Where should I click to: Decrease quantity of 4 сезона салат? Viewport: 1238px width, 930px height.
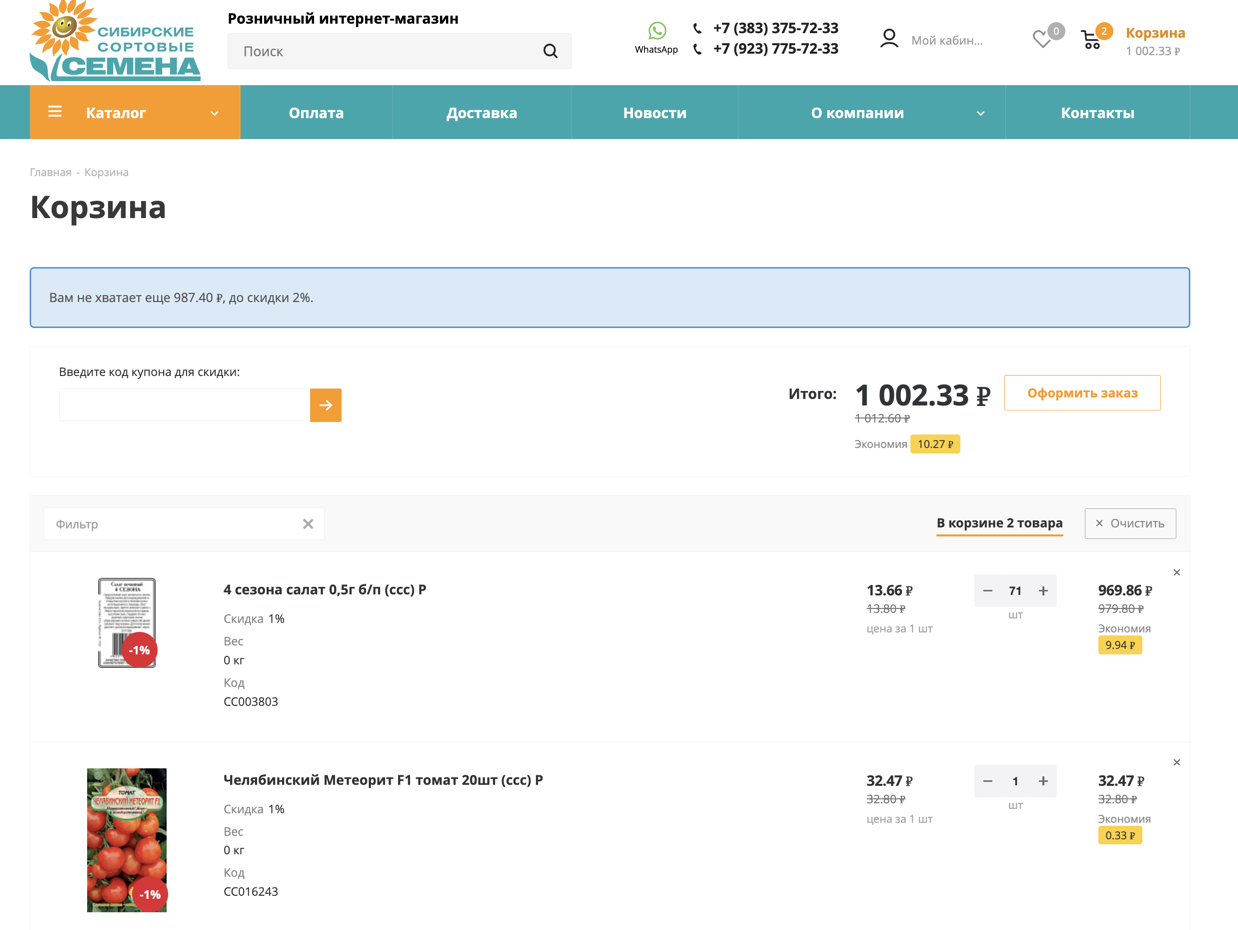[x=988, y=591]
